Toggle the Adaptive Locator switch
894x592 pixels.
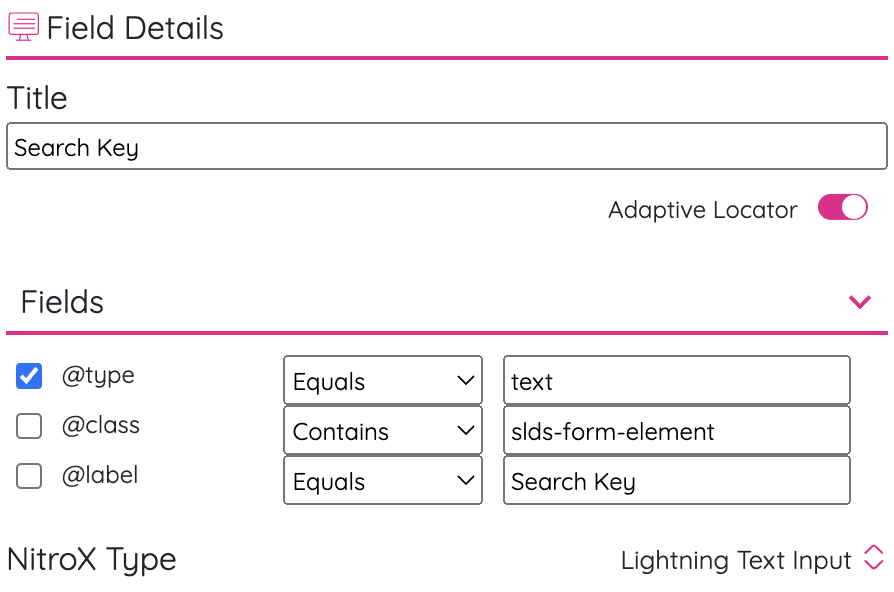(x=843, y=208)
